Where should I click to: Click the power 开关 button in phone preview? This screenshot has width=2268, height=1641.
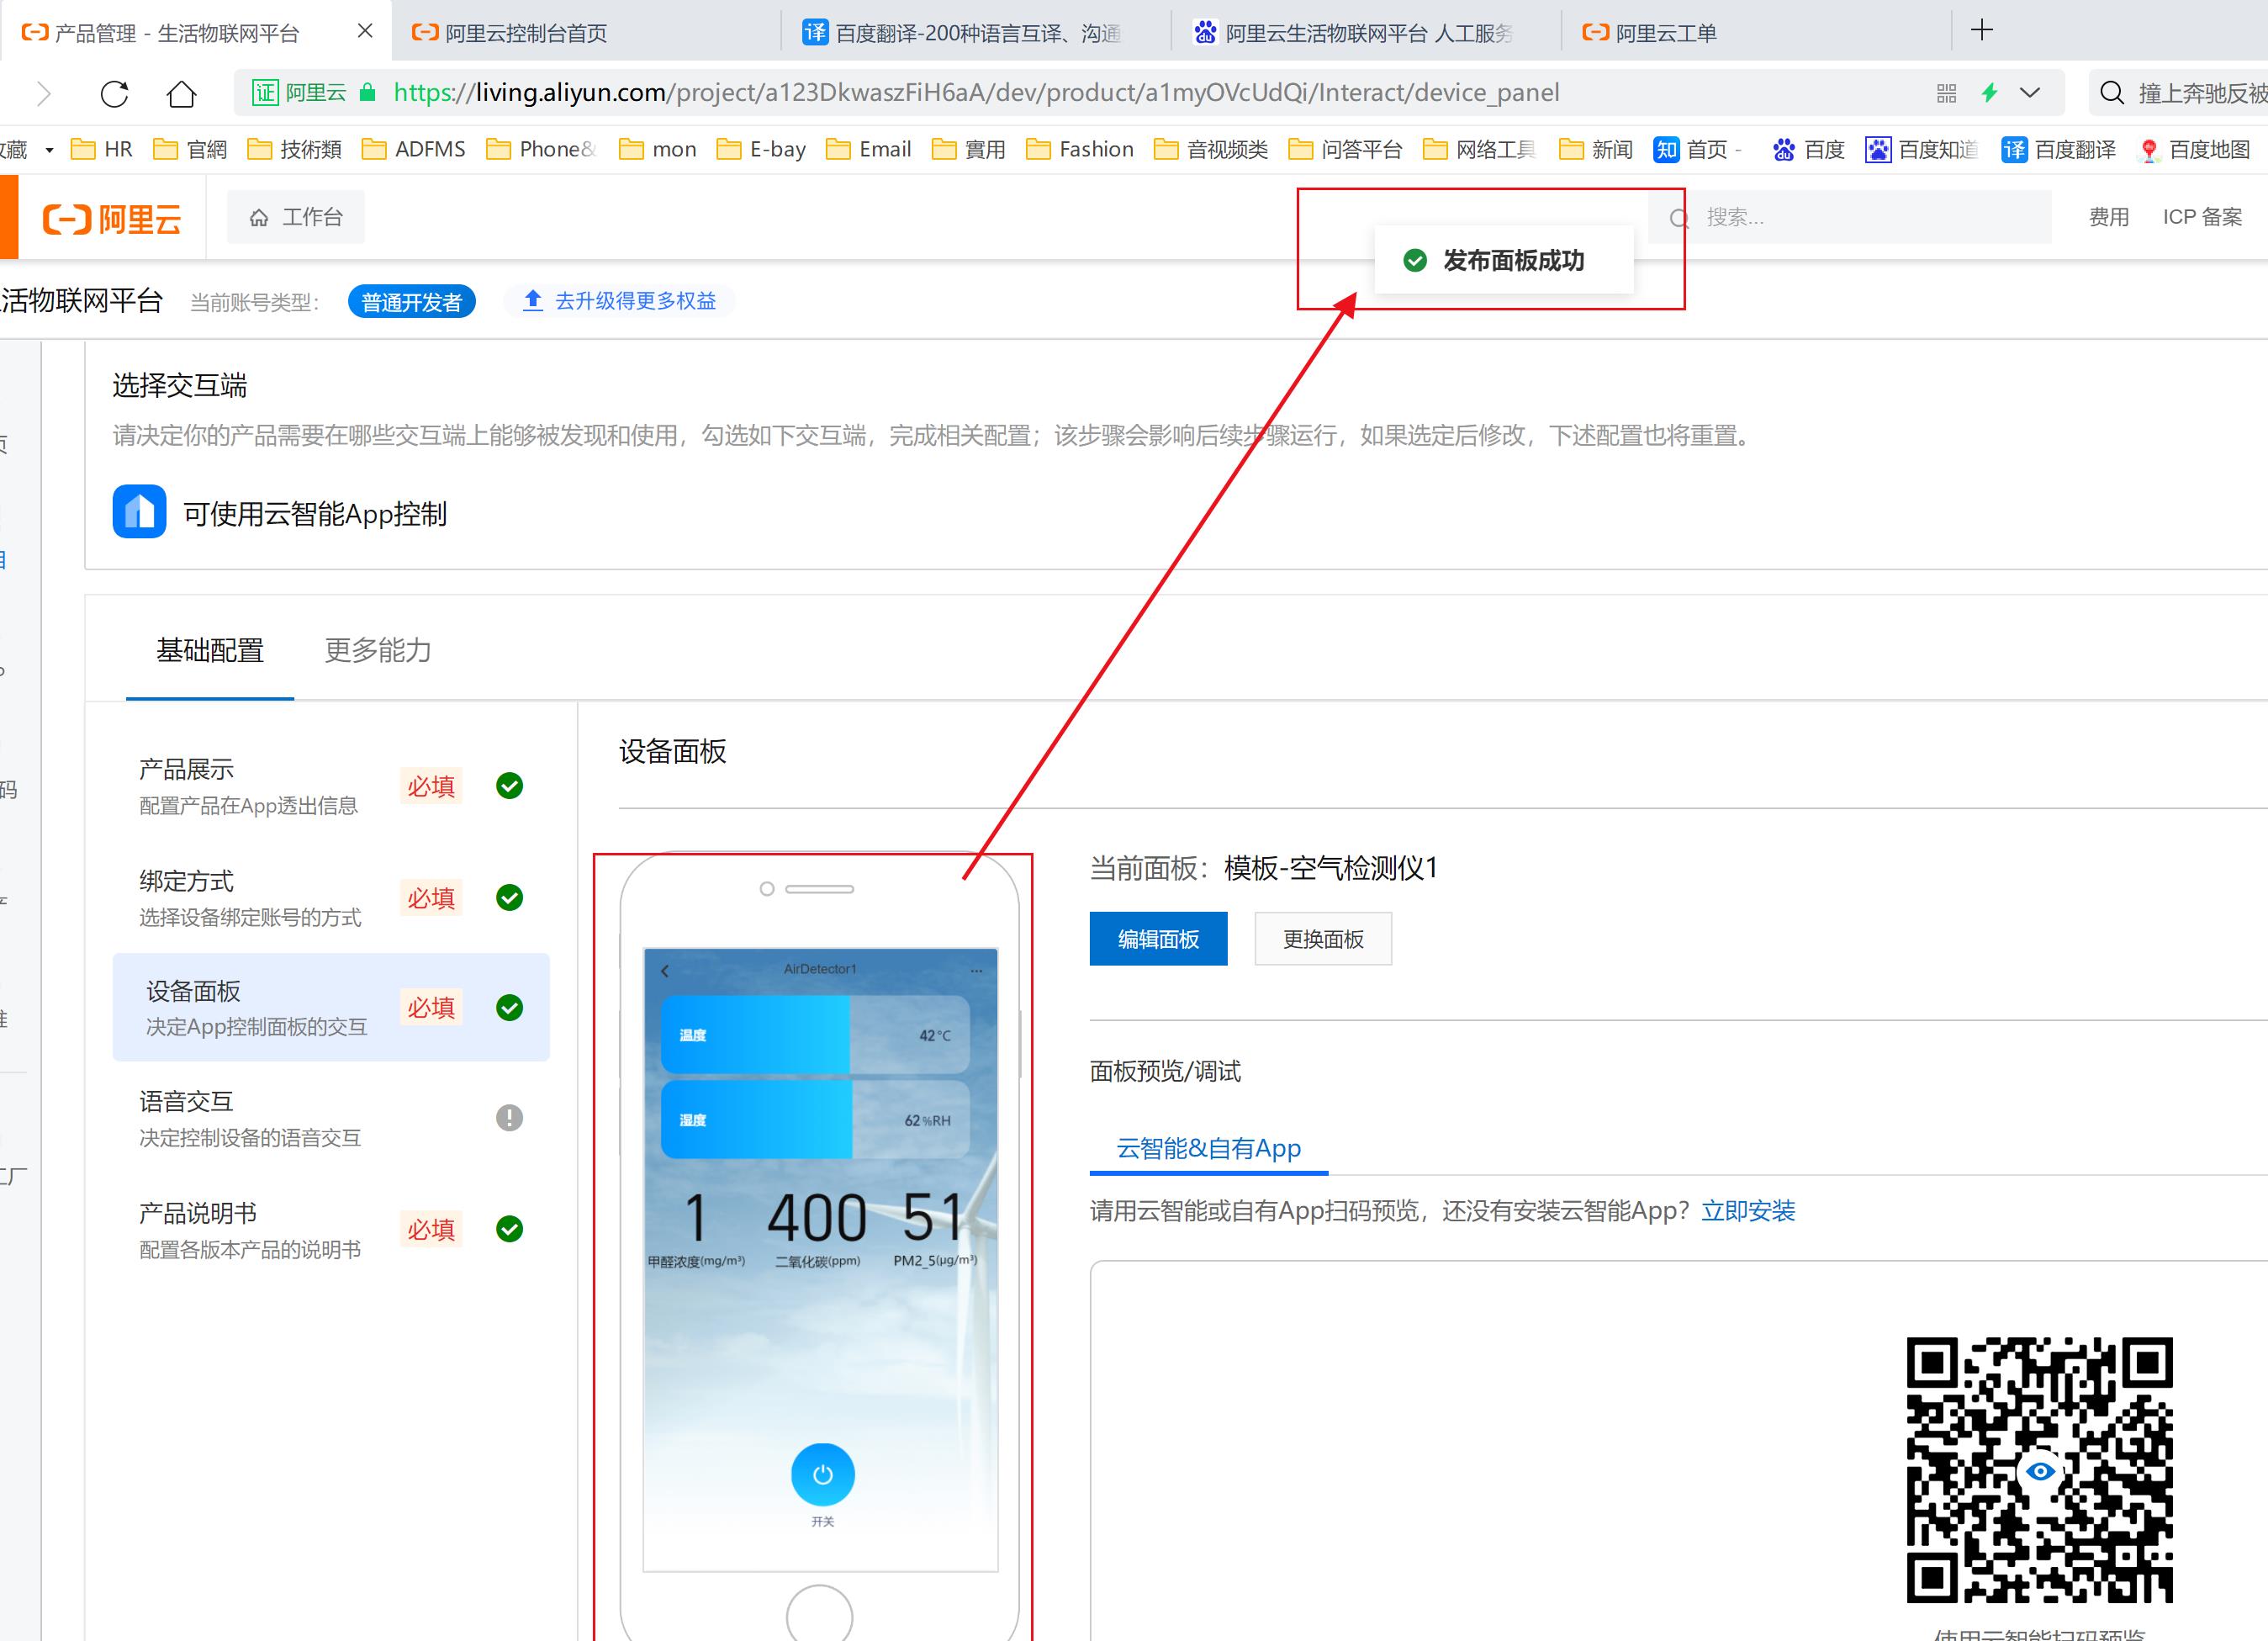click(822, 1474)
